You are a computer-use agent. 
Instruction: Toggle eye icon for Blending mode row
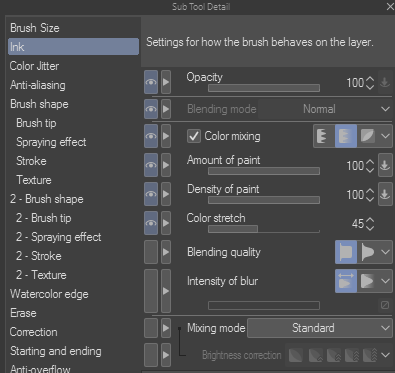tap(151, 109)
